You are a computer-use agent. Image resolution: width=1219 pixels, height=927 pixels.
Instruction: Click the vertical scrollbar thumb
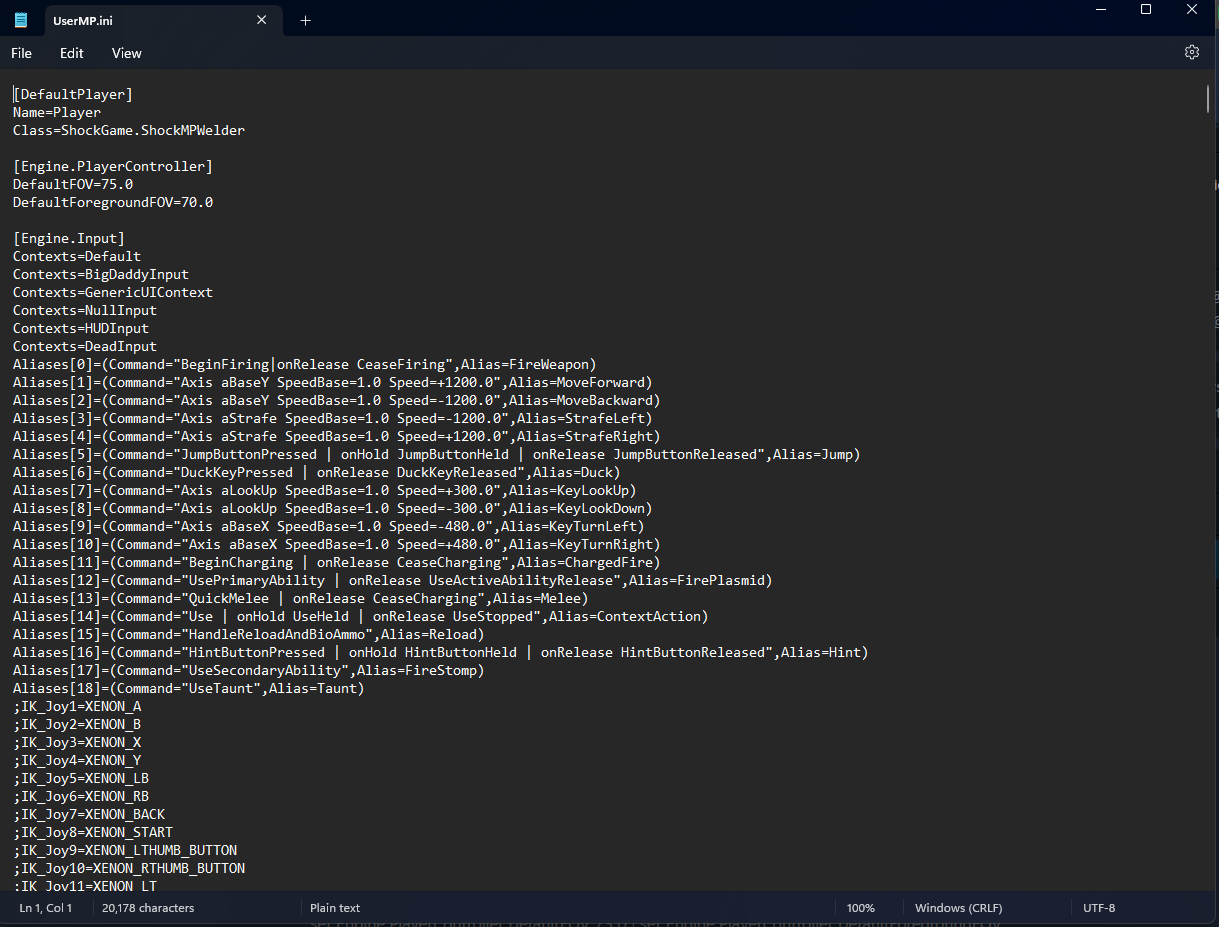click(1209, 100)
